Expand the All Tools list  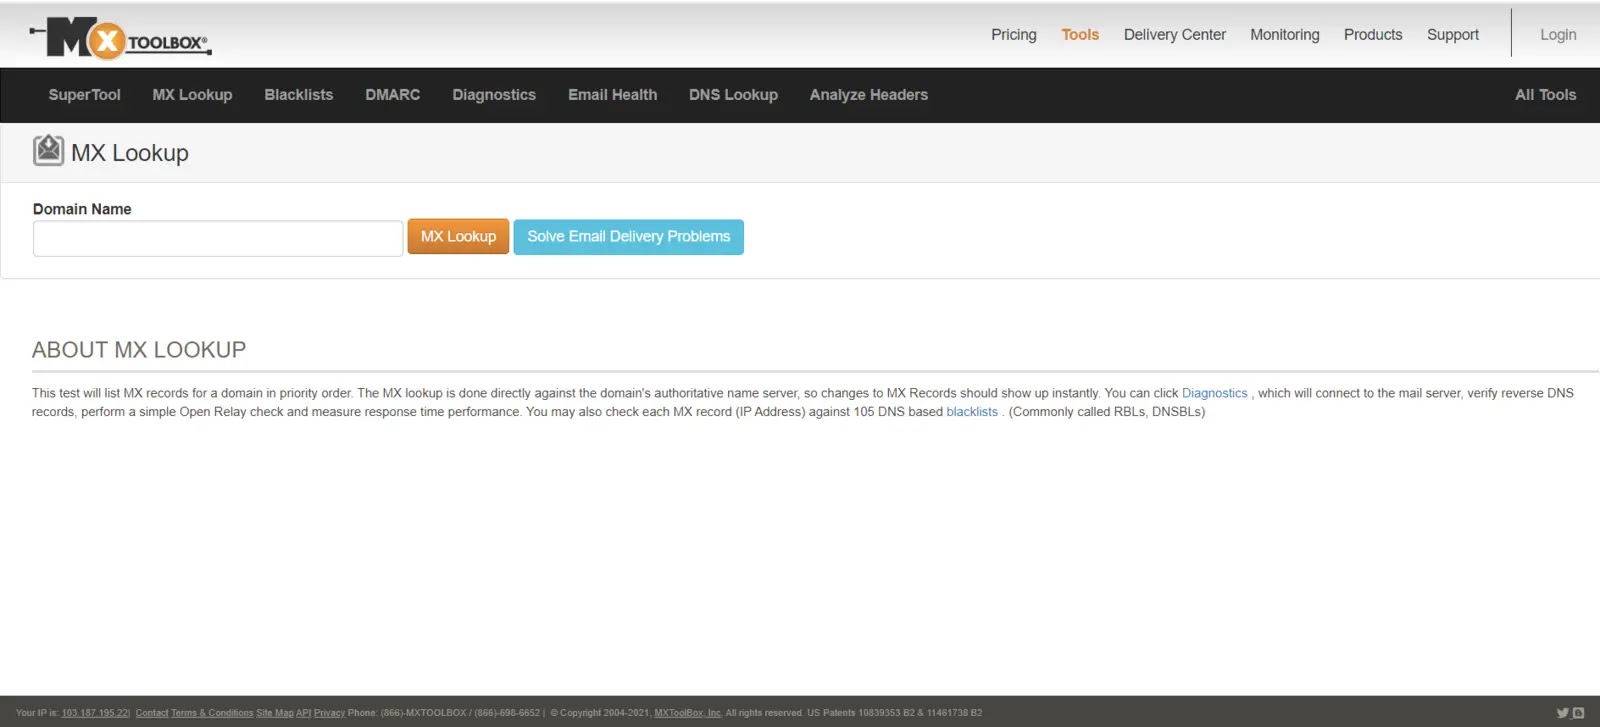1545,95
